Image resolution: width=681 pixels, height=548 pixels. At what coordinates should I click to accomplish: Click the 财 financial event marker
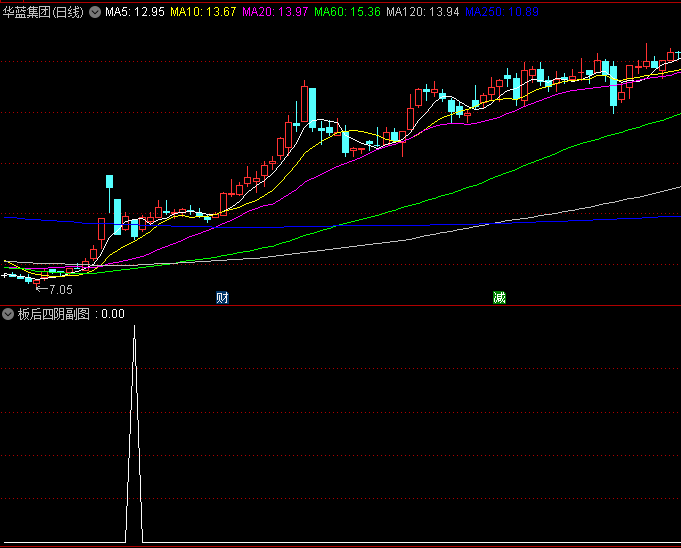tap(222, 297)
